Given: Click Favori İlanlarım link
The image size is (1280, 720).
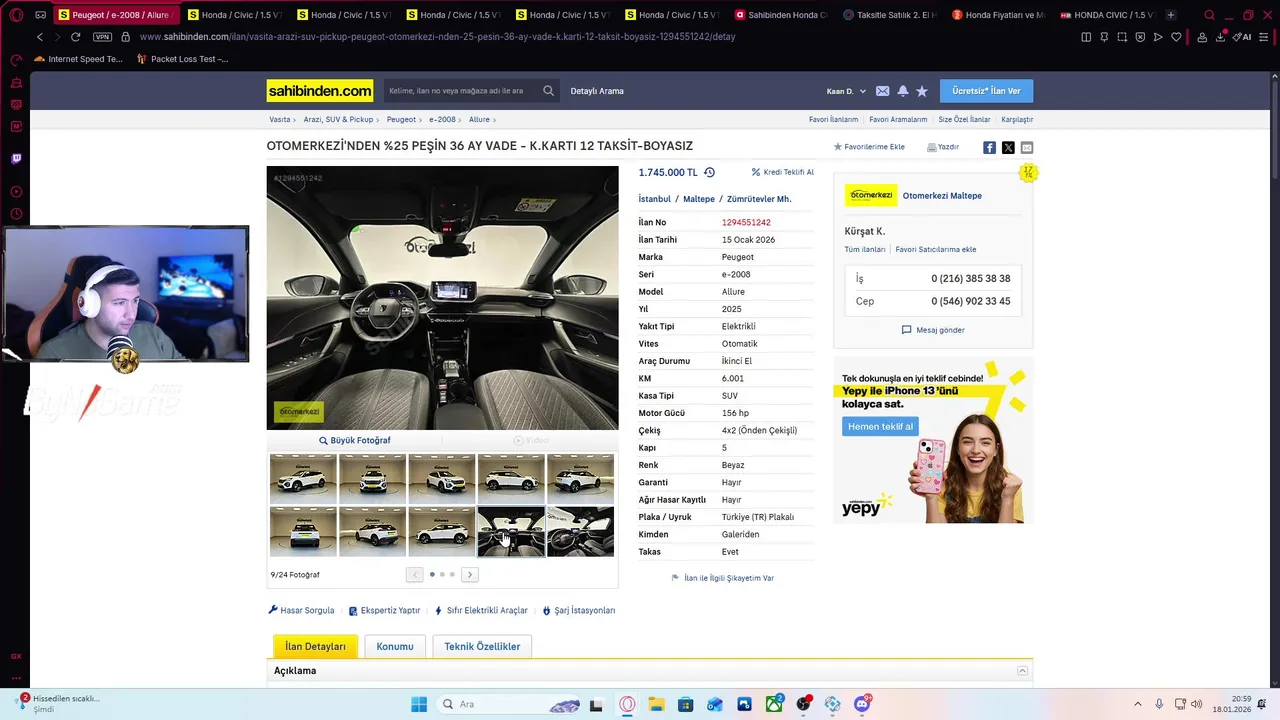Looking at the screenshot, I should pyautogui.click(x=833, y=119).
